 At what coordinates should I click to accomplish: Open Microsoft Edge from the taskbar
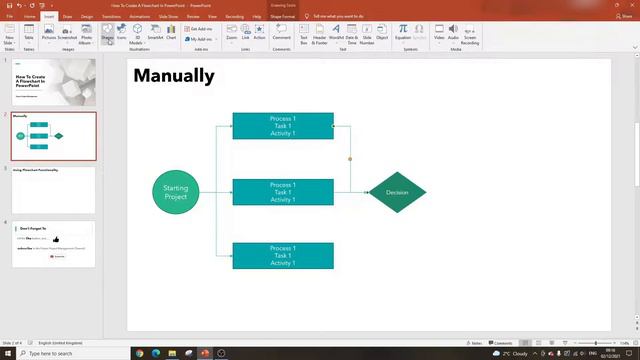tap(156, 353)
